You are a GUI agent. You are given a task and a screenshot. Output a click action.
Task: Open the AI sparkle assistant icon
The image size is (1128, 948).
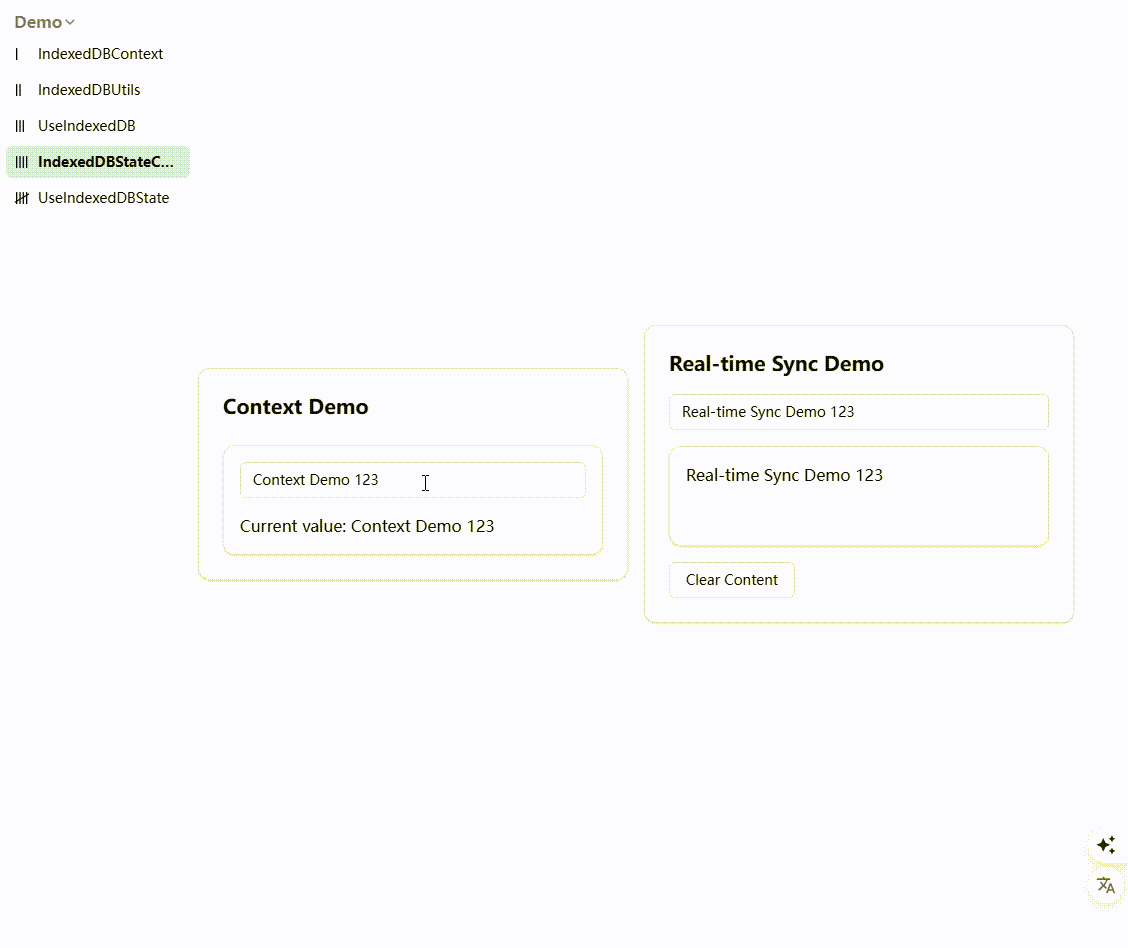coord(1106,844)
